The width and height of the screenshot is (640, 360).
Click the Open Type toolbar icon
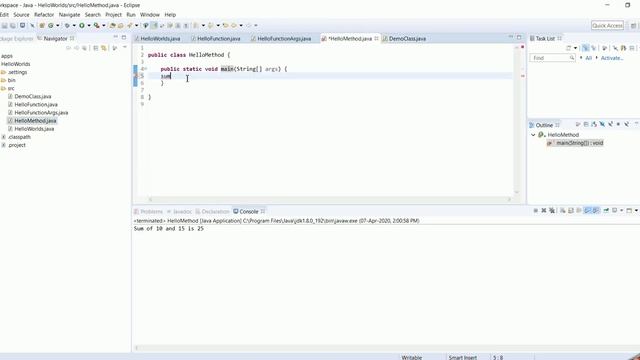(x=112, y=25)
